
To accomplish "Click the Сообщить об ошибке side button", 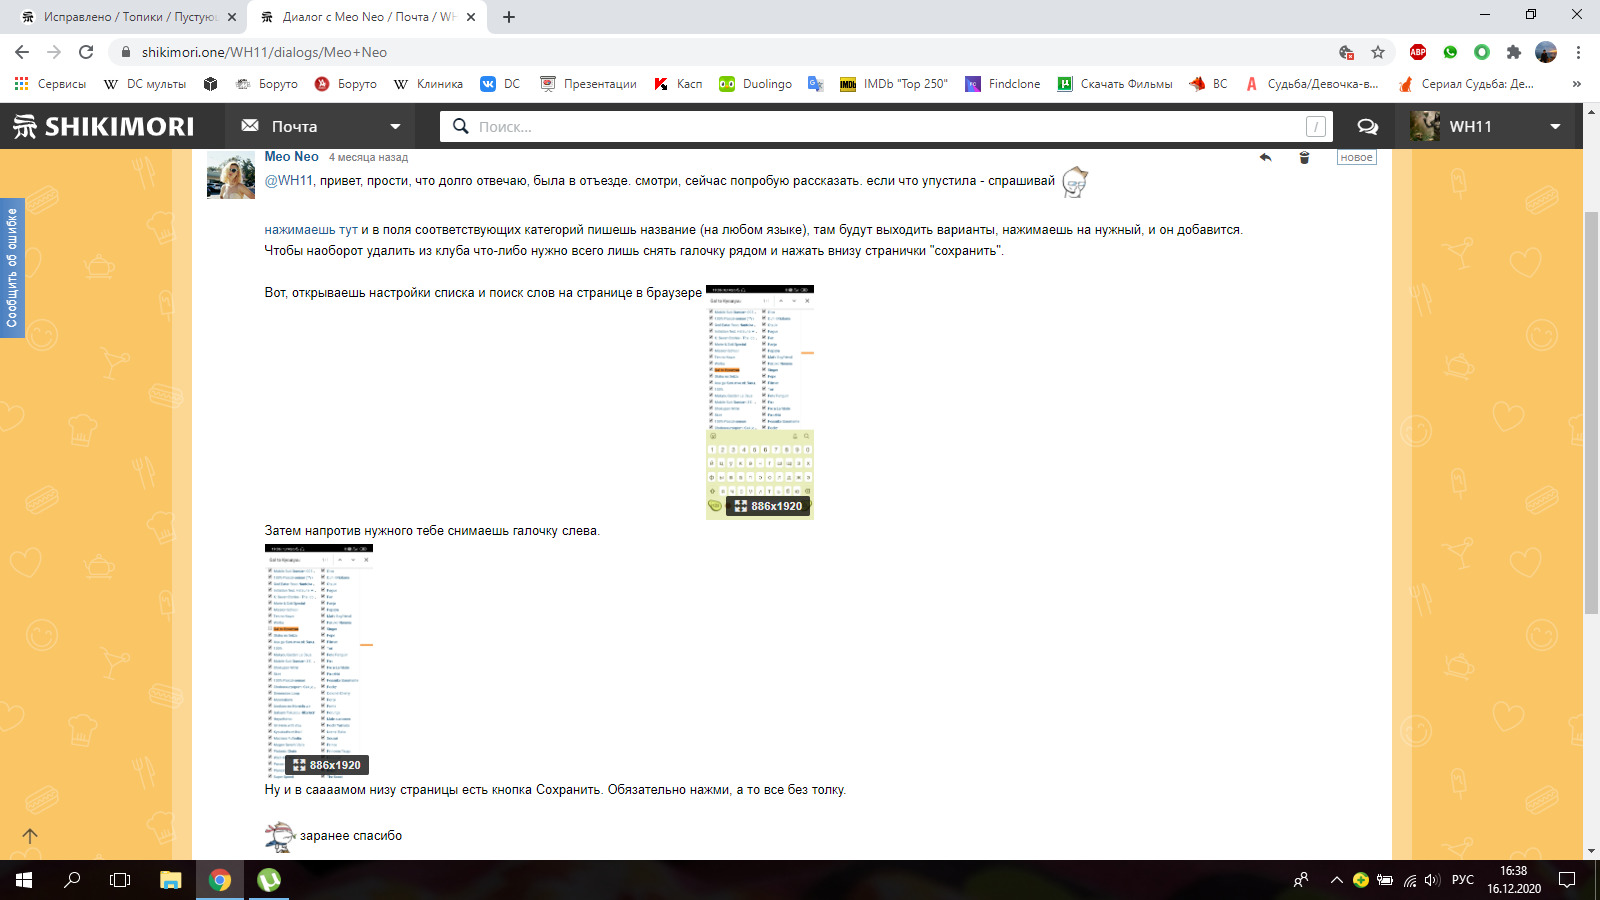I will [12, 268].
